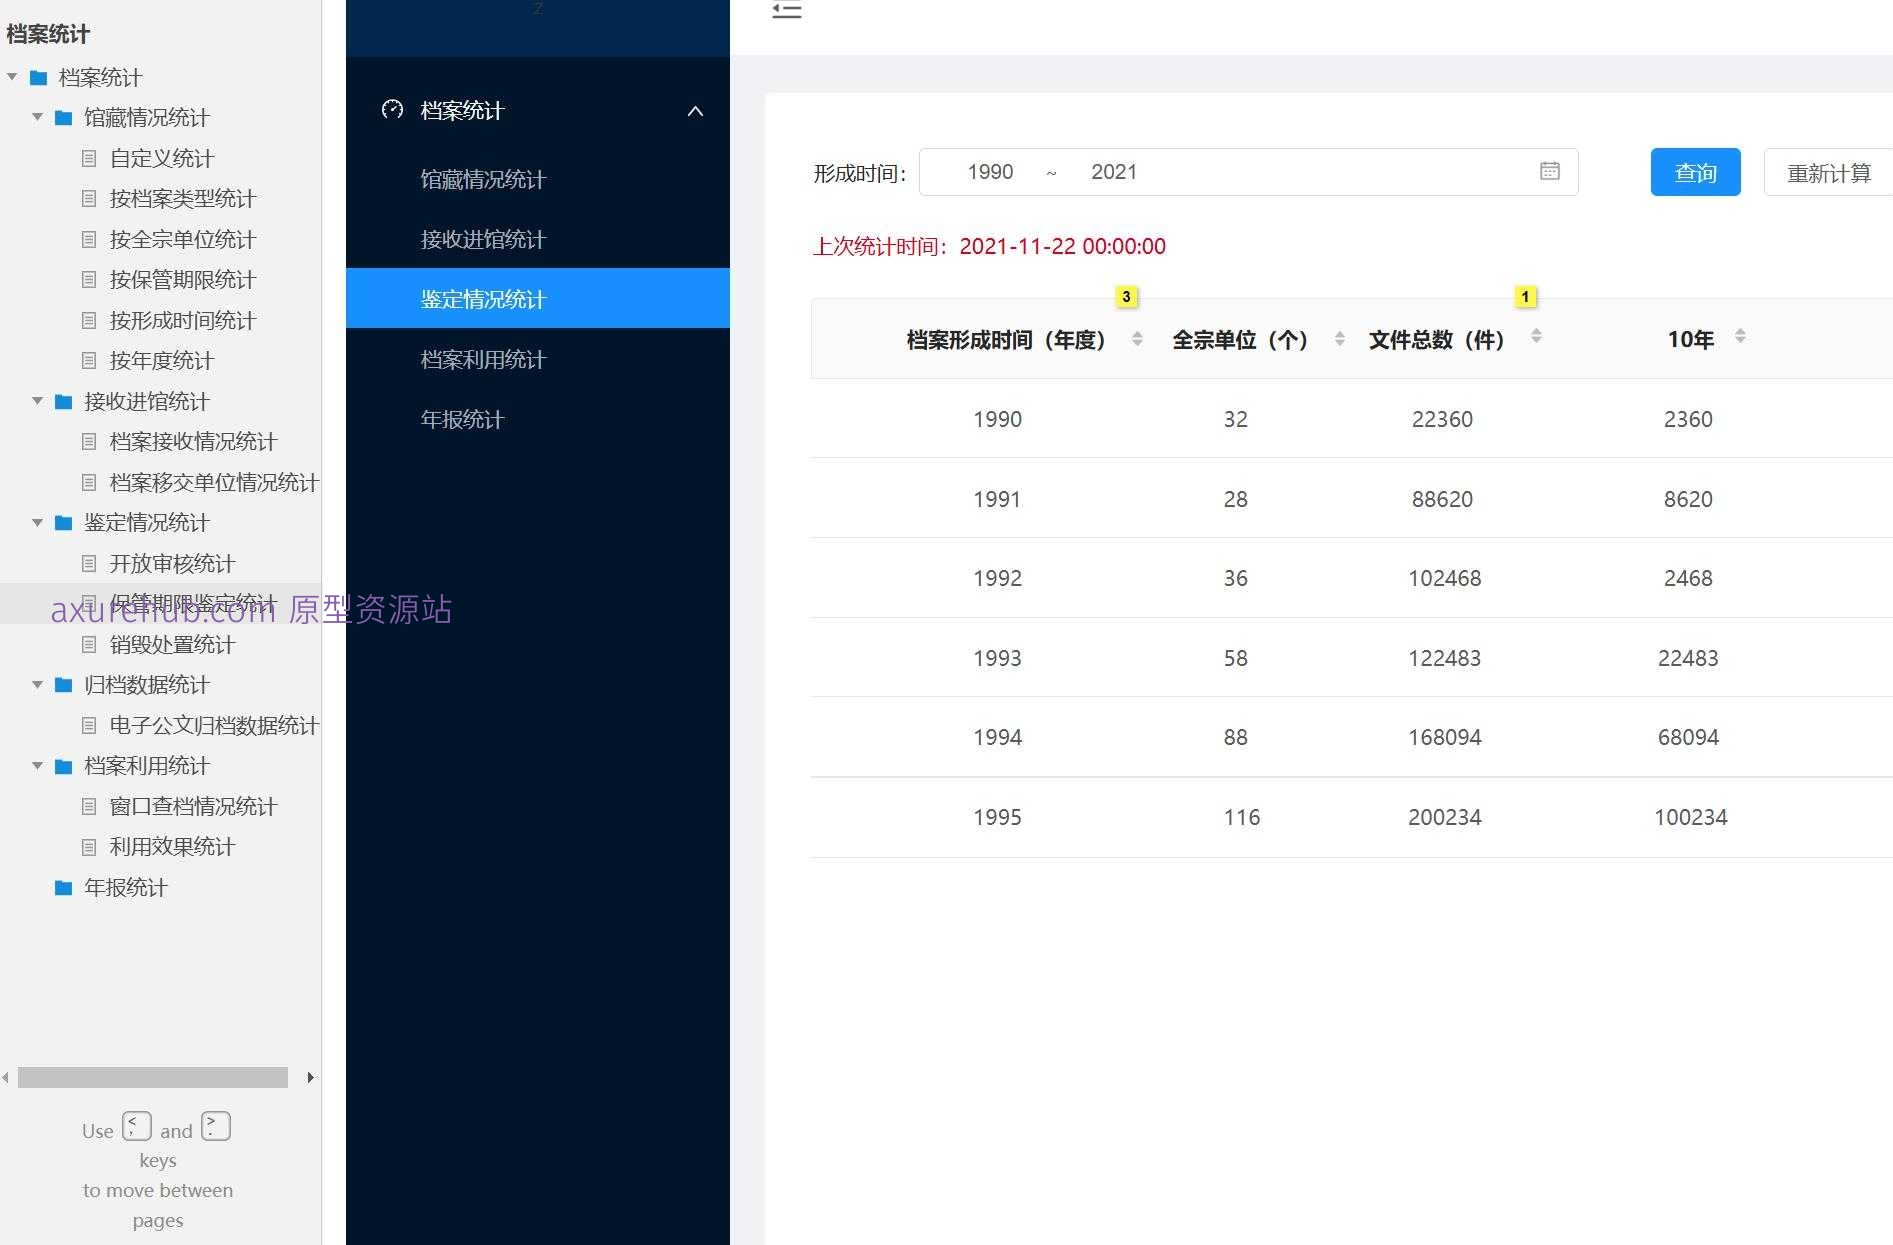
Task: Toggle sorting on 文件总数（件）column
Action: click(x=1537, y=339)
